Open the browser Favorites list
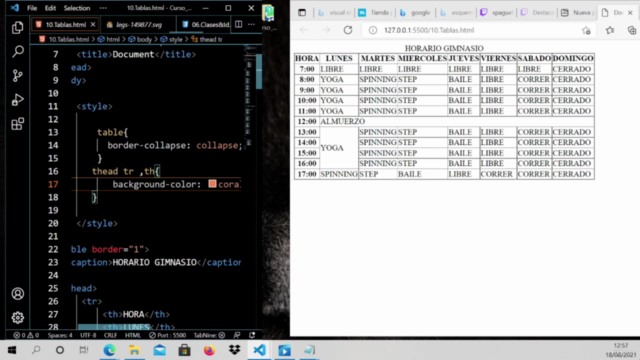Screen dimensions: 640x360 click(x=610, y=30)
